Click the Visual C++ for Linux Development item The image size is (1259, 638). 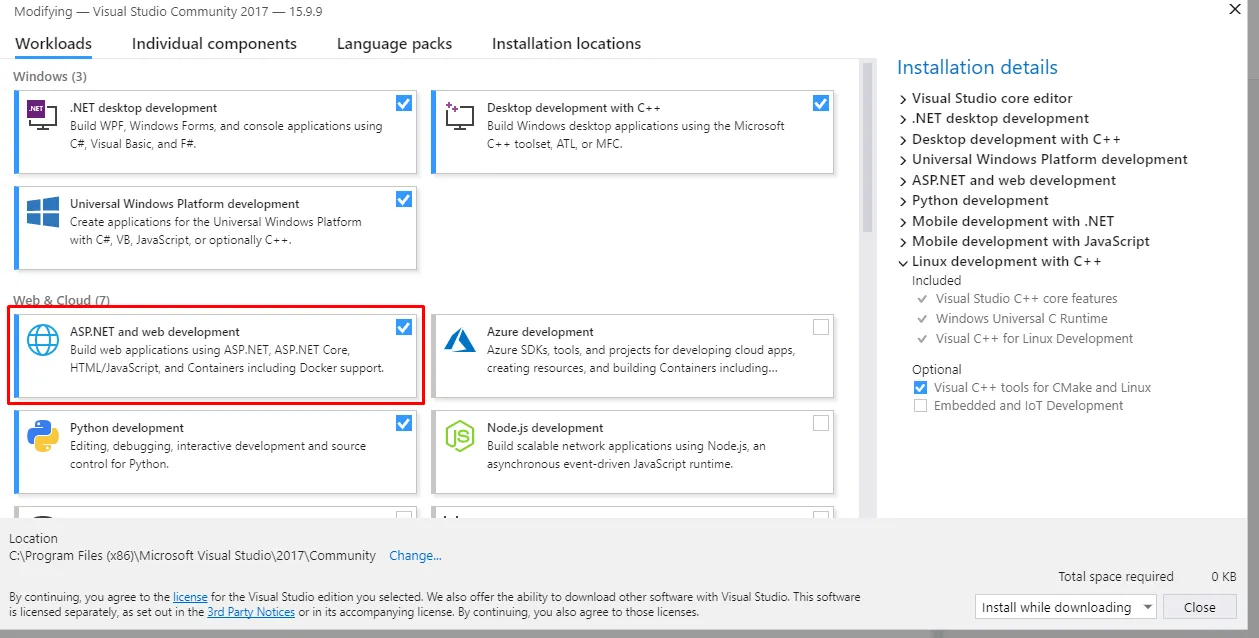1034,339
